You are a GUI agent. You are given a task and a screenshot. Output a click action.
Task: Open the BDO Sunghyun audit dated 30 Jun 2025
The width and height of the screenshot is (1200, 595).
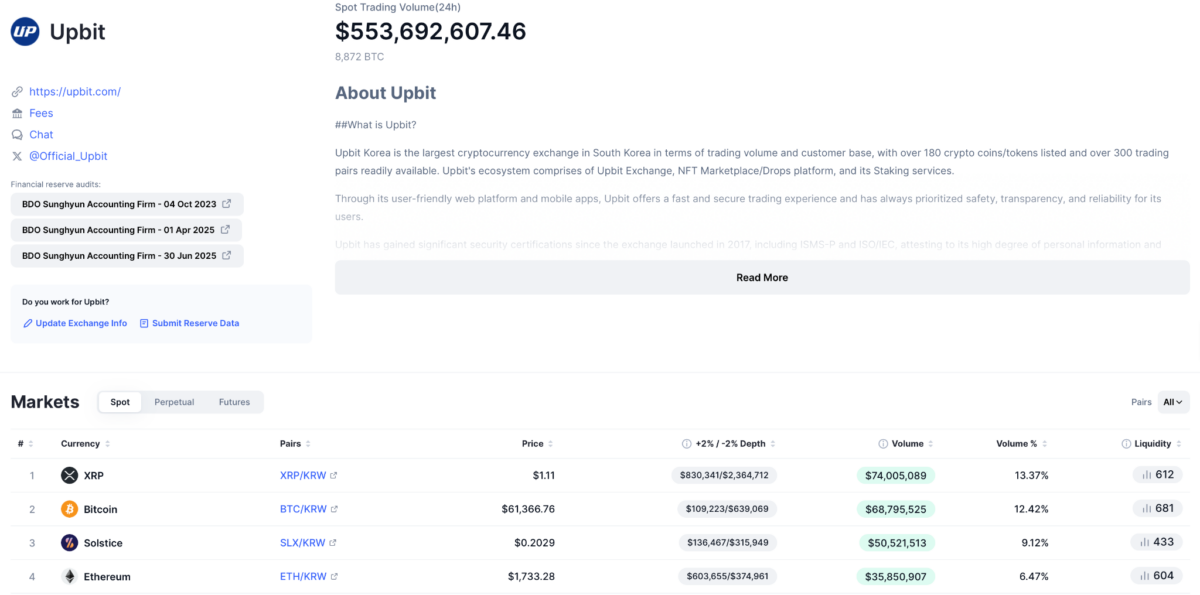pyautogui.click(x=127, y=256)
